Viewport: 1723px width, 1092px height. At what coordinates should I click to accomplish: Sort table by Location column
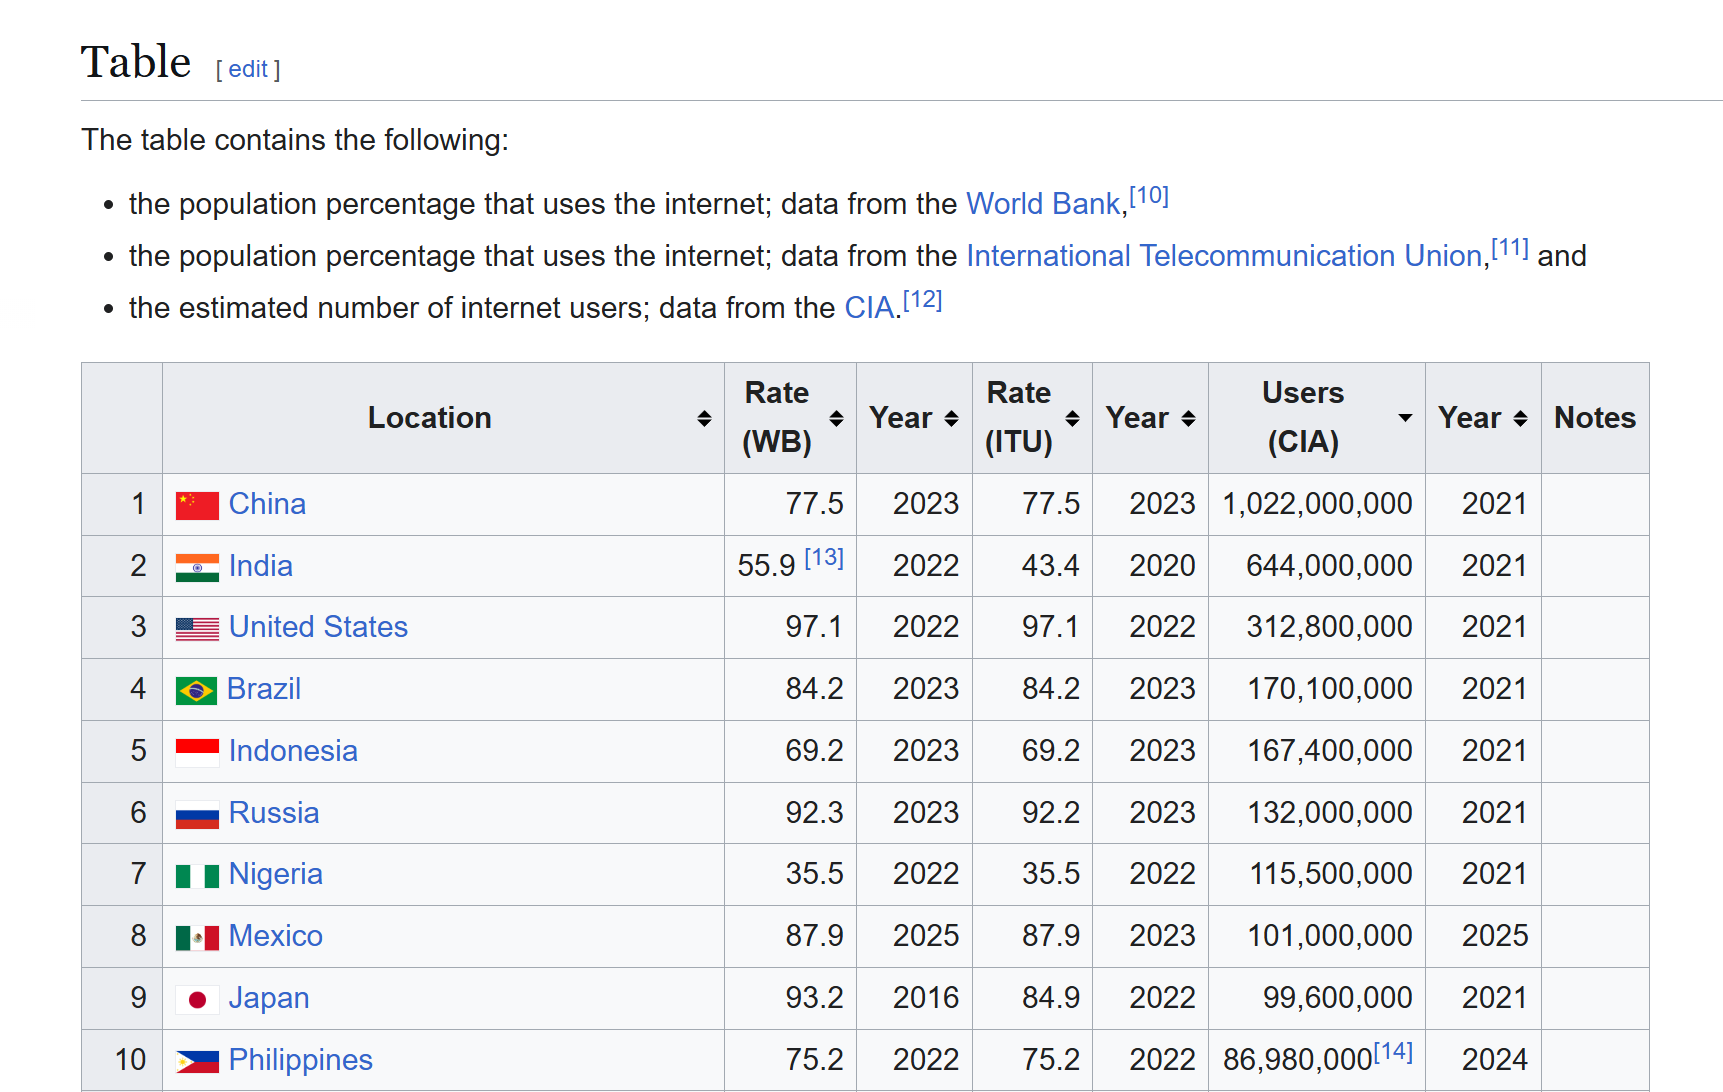point(704,418)
